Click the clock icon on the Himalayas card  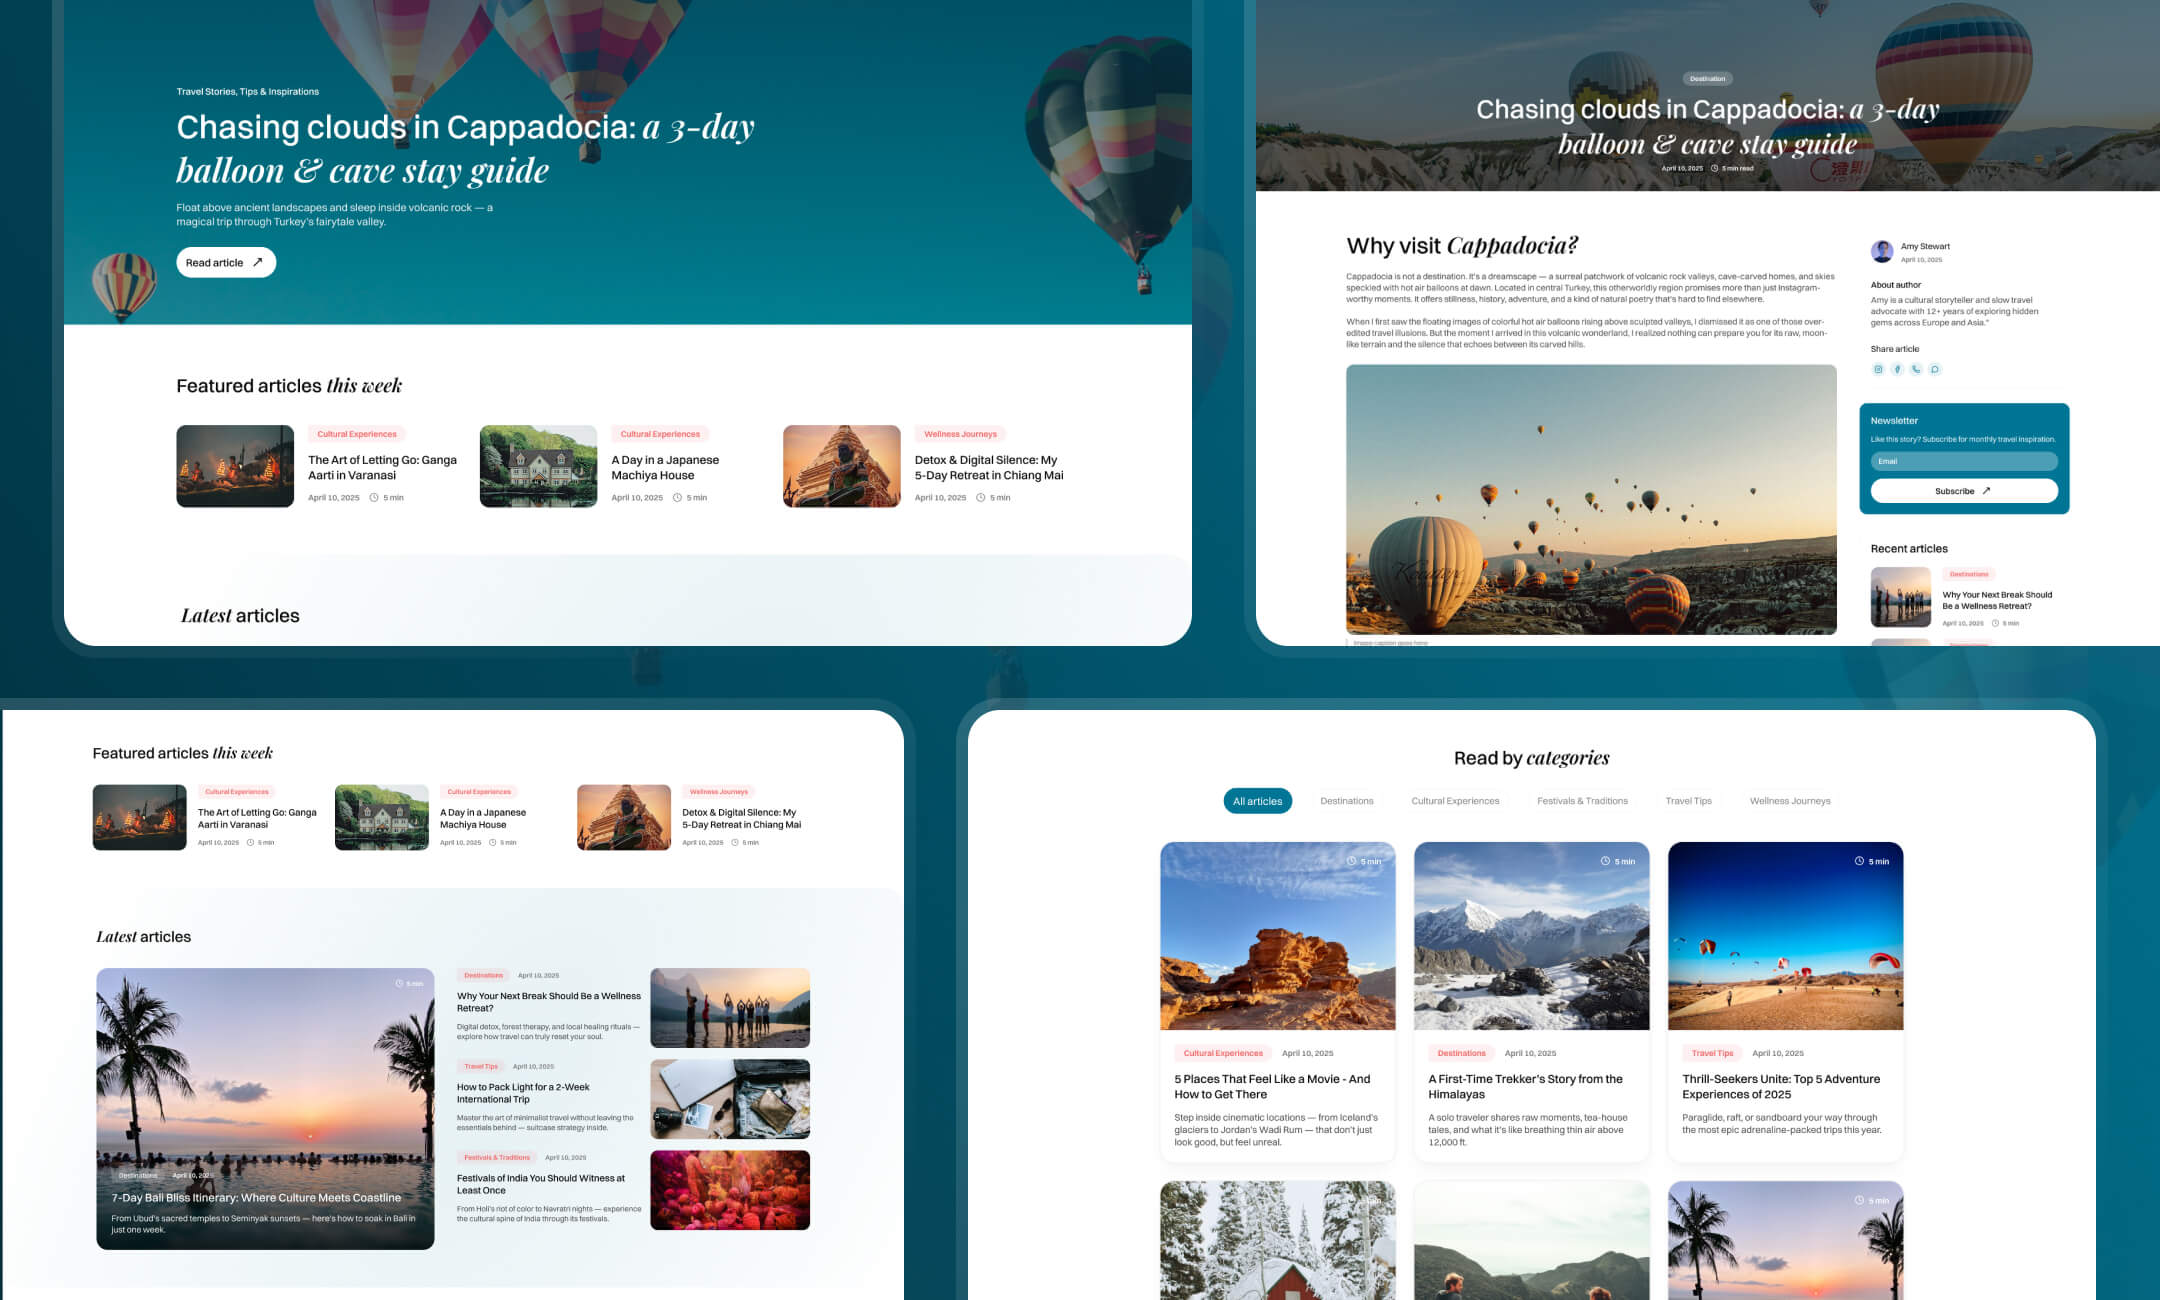tap(1605, 861)
